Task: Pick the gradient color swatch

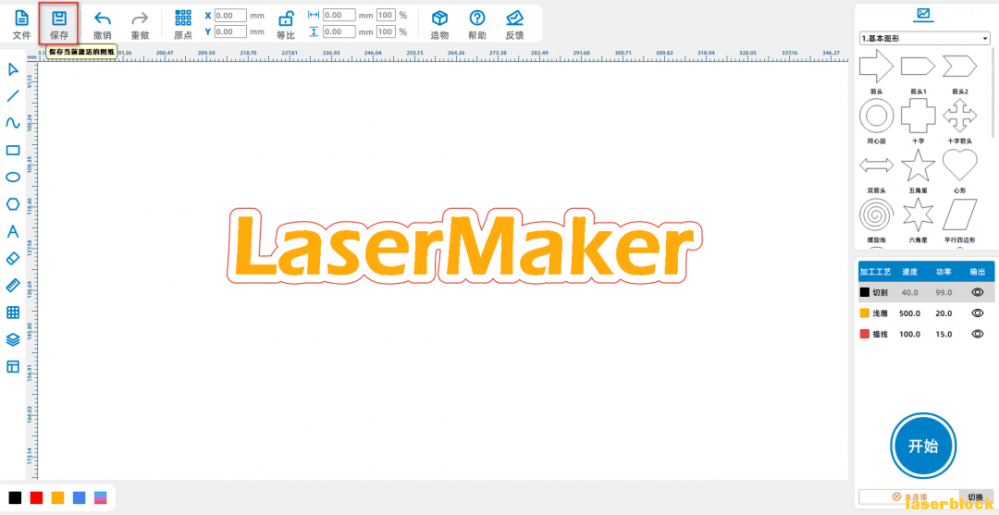Action: tap(101, 497)
